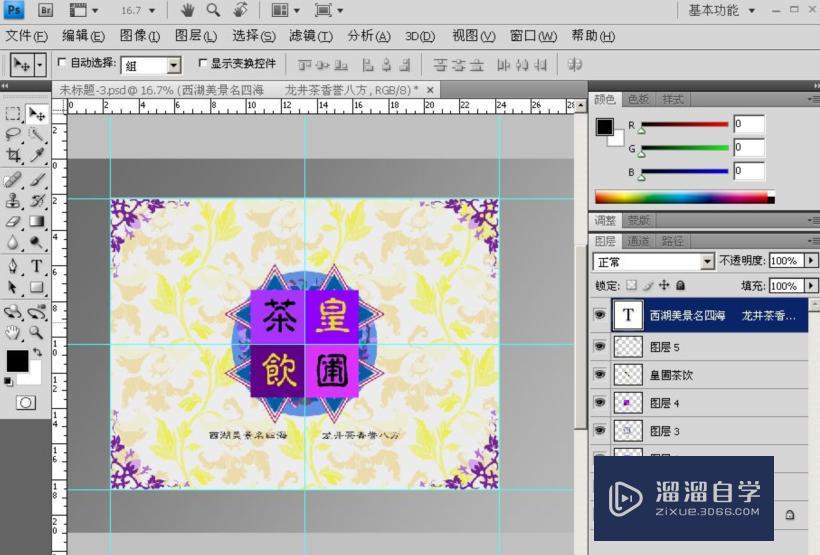Select the Pen tool
This screenshot has height=555, width=820.
coord(13,266)
